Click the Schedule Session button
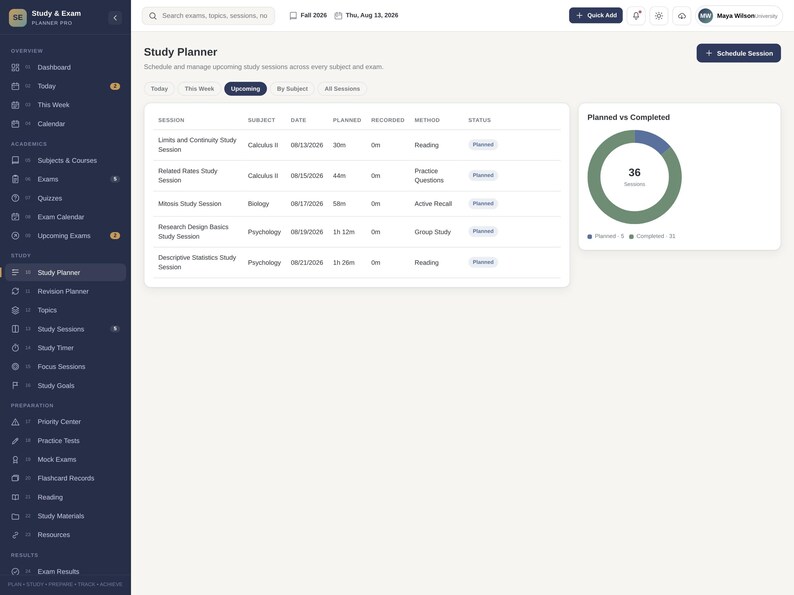794x595 pixels. 739,53
